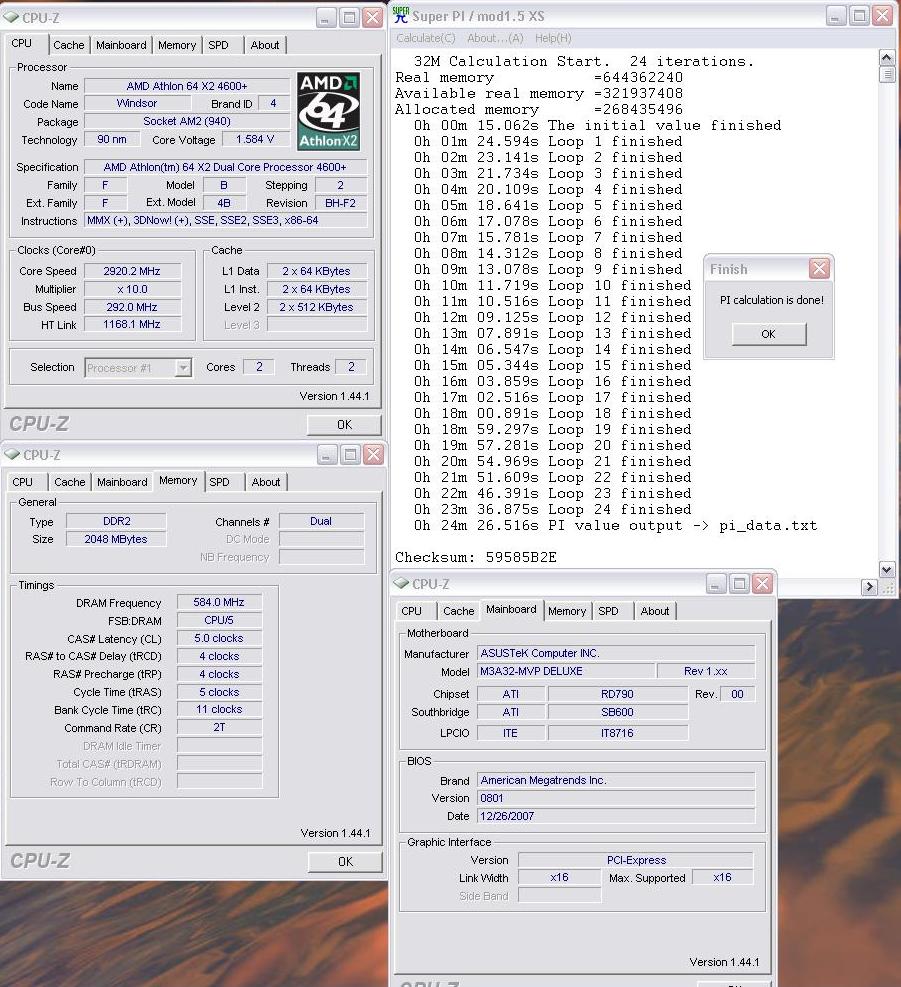Select Cache tab in Mainboard CPU-Z window

[458, 611]
